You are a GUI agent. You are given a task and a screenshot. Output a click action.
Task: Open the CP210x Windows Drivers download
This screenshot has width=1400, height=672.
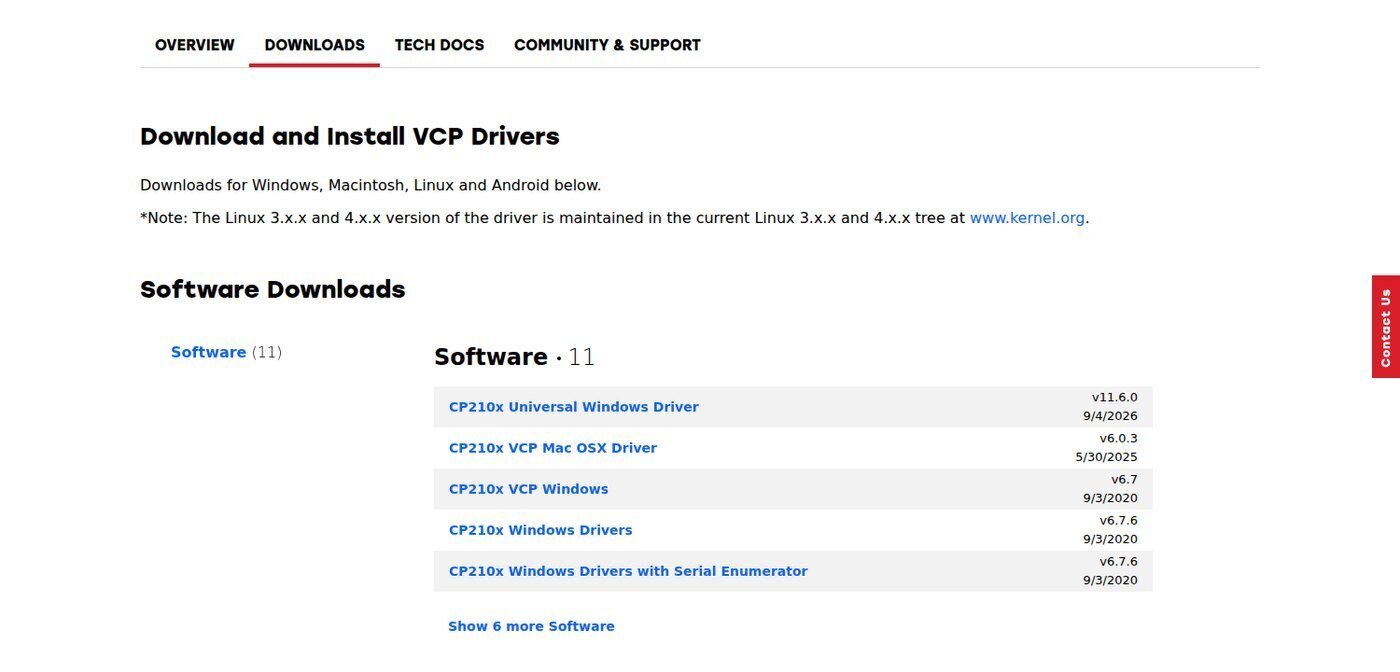[540, 530]
